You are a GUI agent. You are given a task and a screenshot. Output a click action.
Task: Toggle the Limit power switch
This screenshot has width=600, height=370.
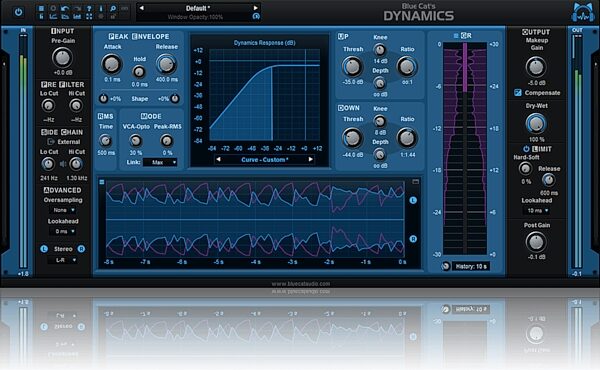tap(526, 149)
